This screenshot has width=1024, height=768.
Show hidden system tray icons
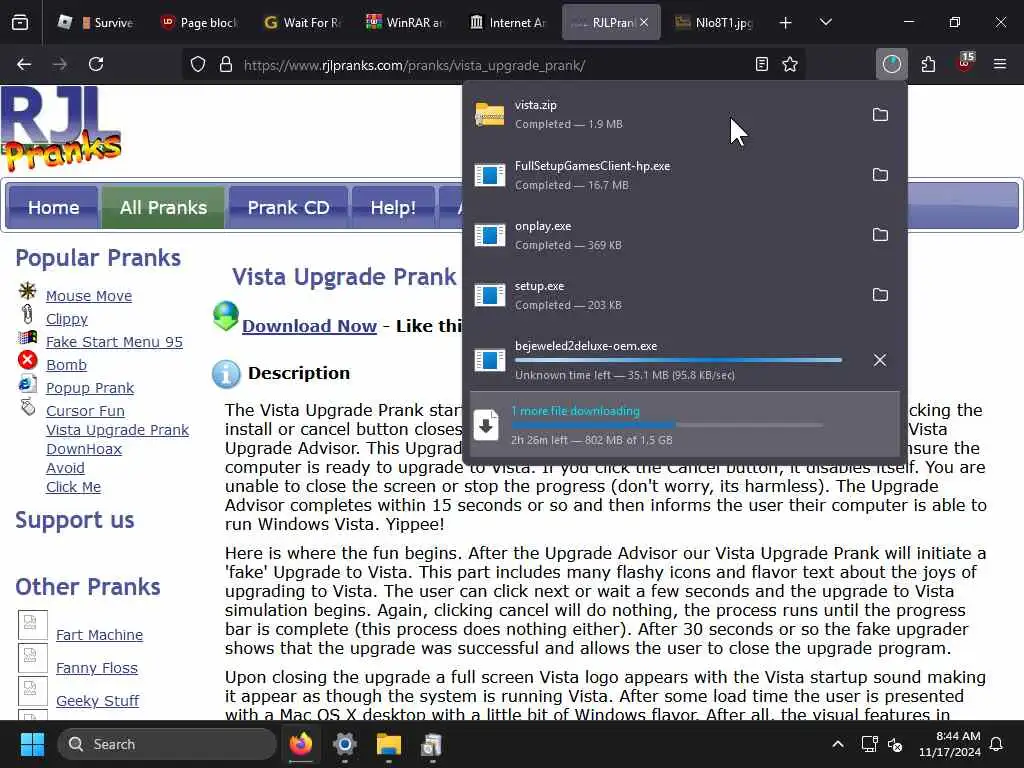[838, 744]
